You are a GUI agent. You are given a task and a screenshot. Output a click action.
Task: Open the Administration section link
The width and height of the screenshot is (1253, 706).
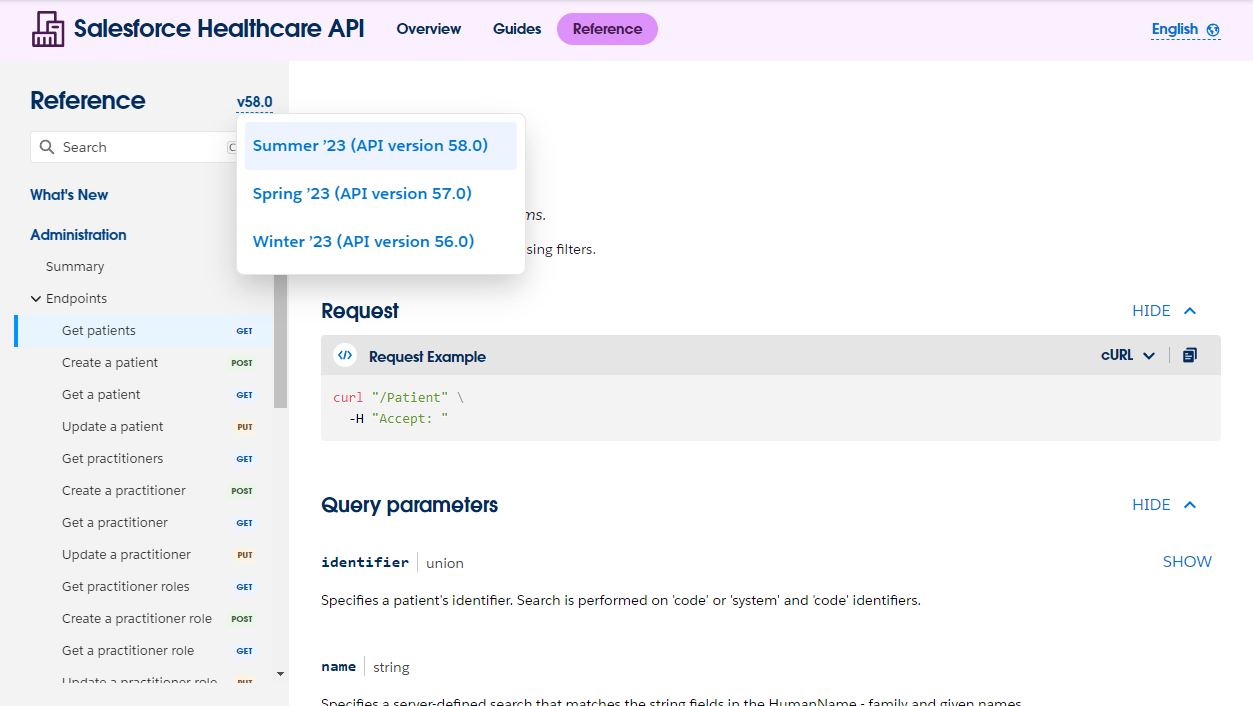point(78,235)
